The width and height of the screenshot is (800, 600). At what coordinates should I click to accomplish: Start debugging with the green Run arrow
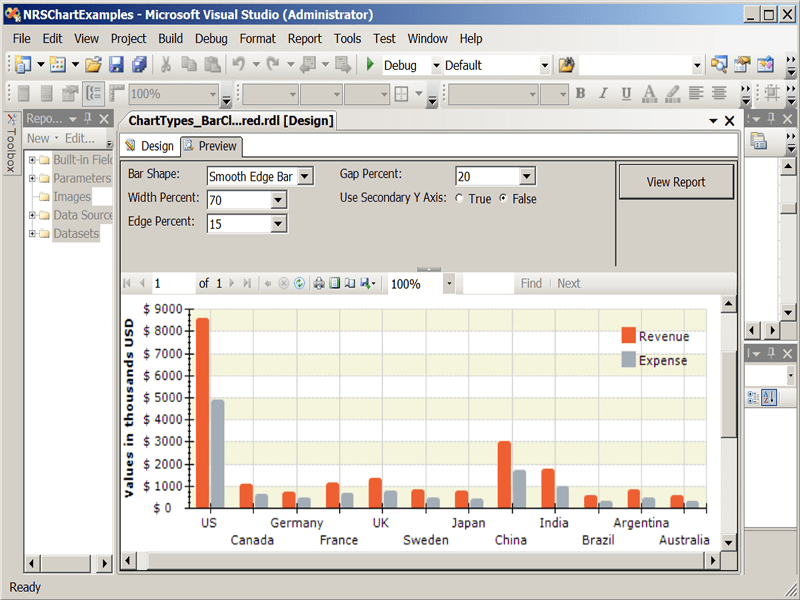(370, 64)
